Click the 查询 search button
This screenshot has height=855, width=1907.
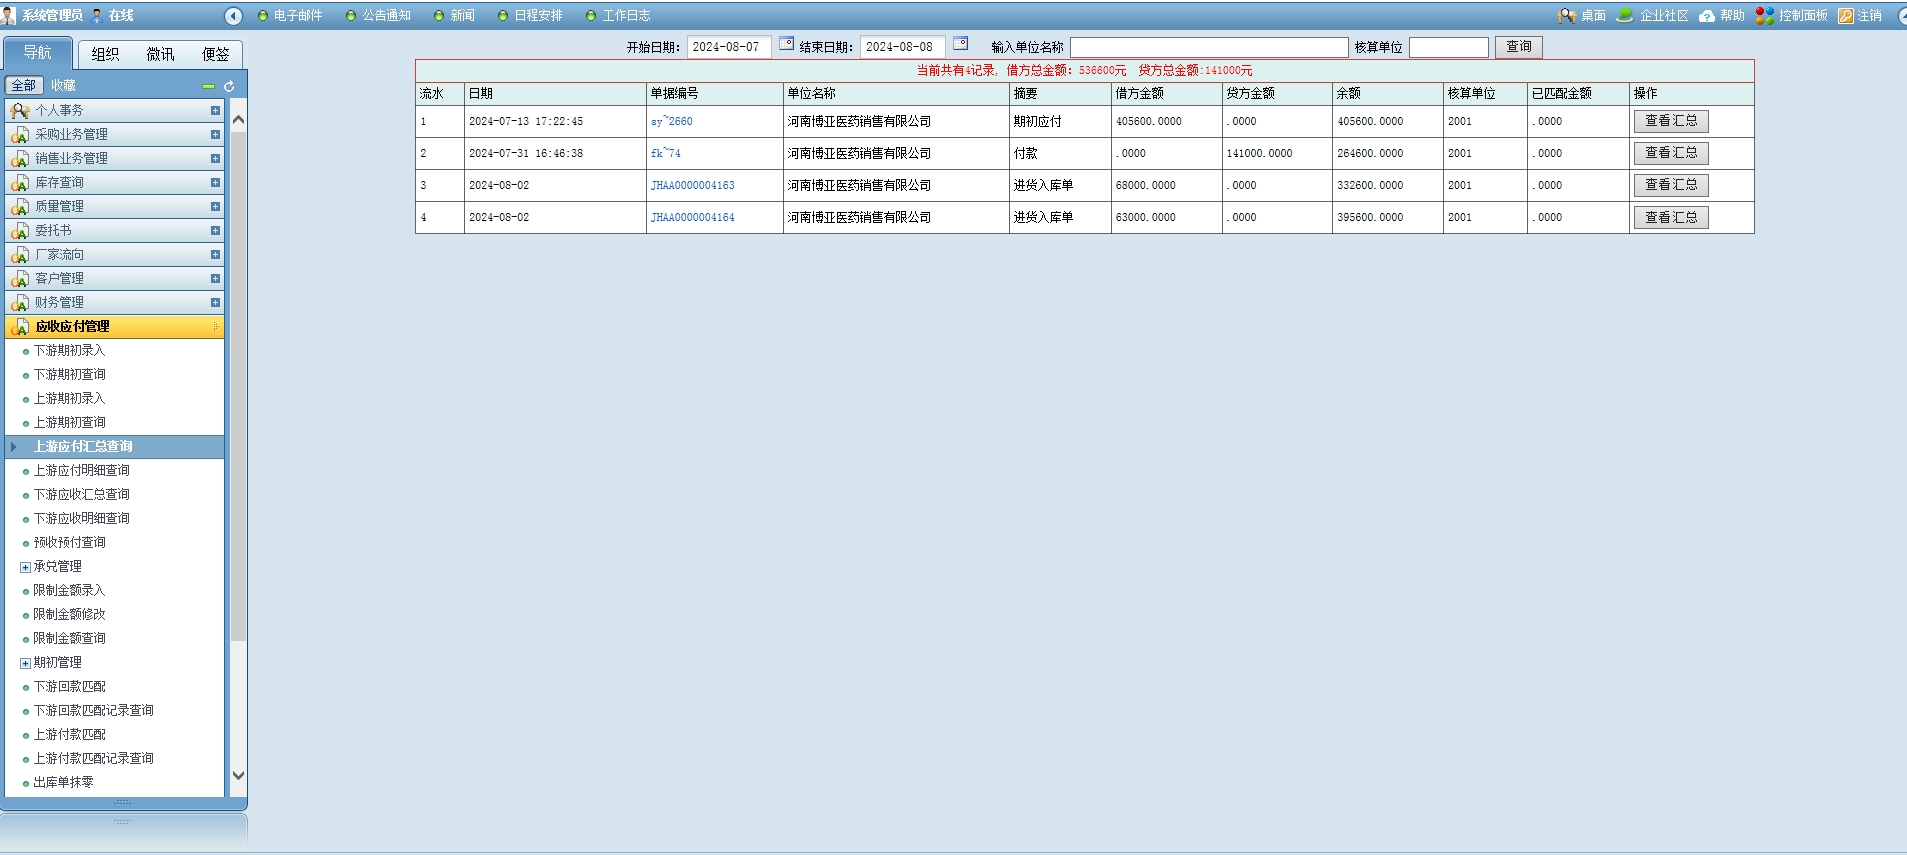(1518, 47)
